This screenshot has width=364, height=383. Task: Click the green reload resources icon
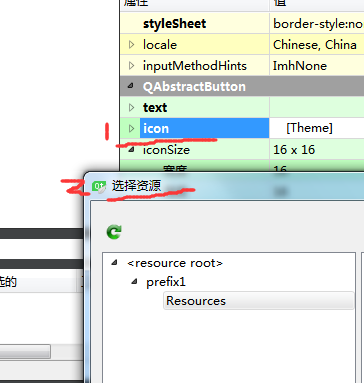pyautogui.click(x=114, y=232)
